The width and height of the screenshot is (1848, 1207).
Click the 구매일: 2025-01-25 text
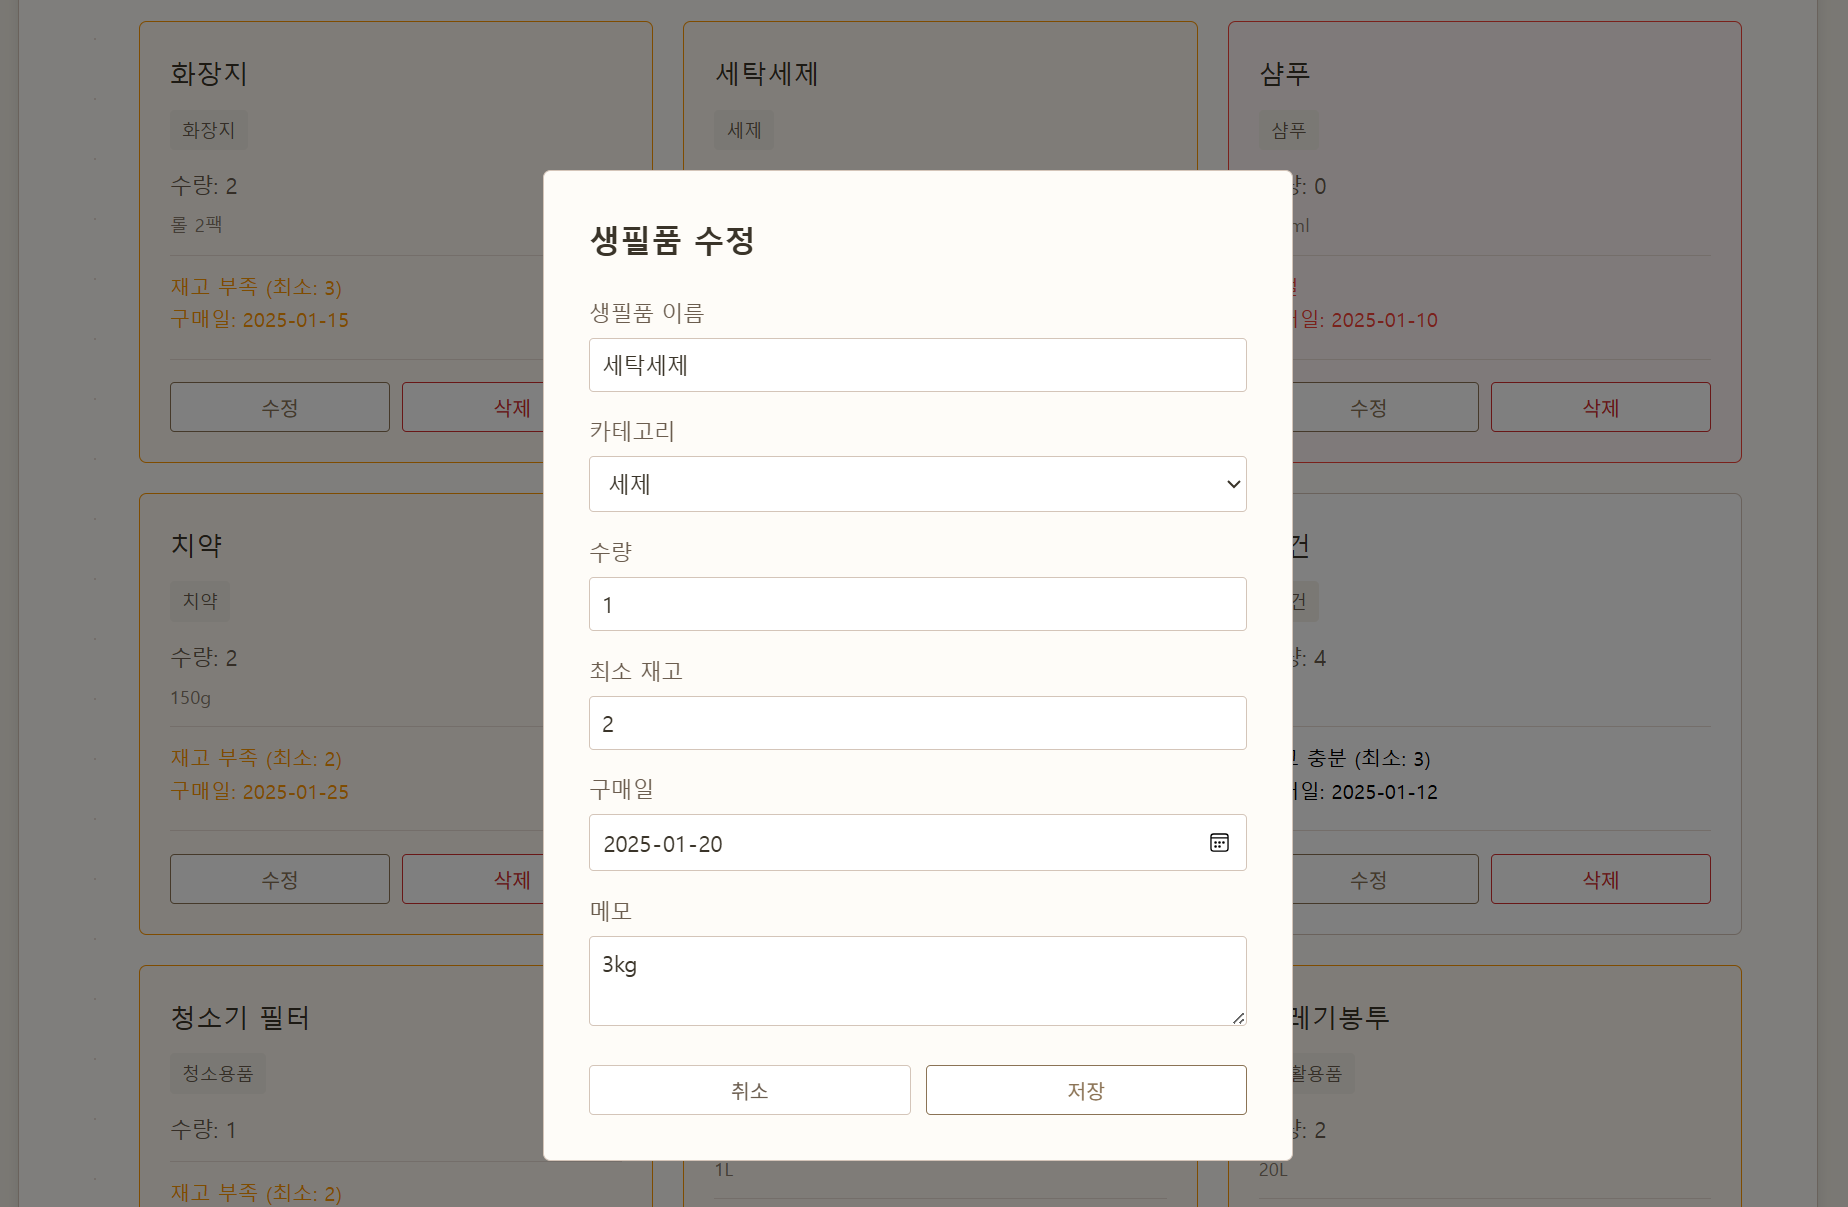260,792
